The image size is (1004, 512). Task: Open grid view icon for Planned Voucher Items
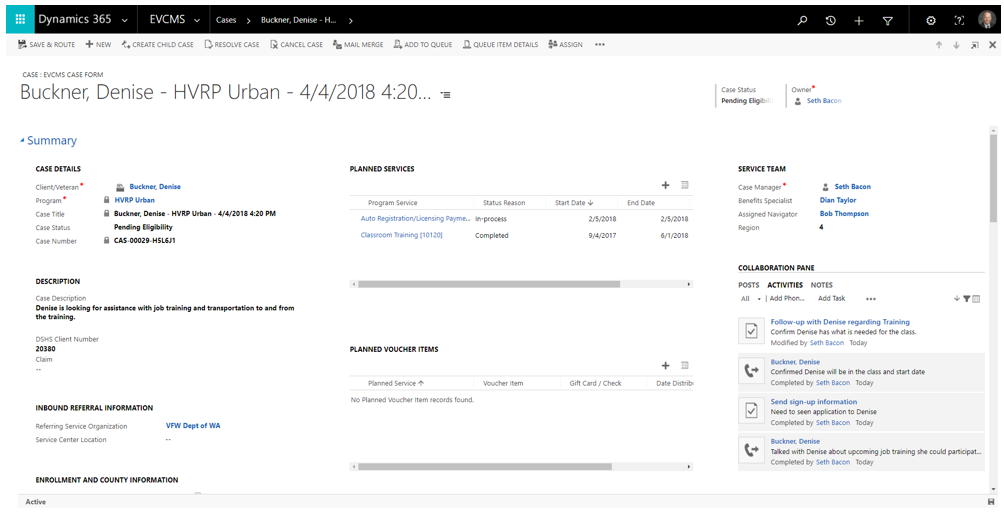click(685, 366)
